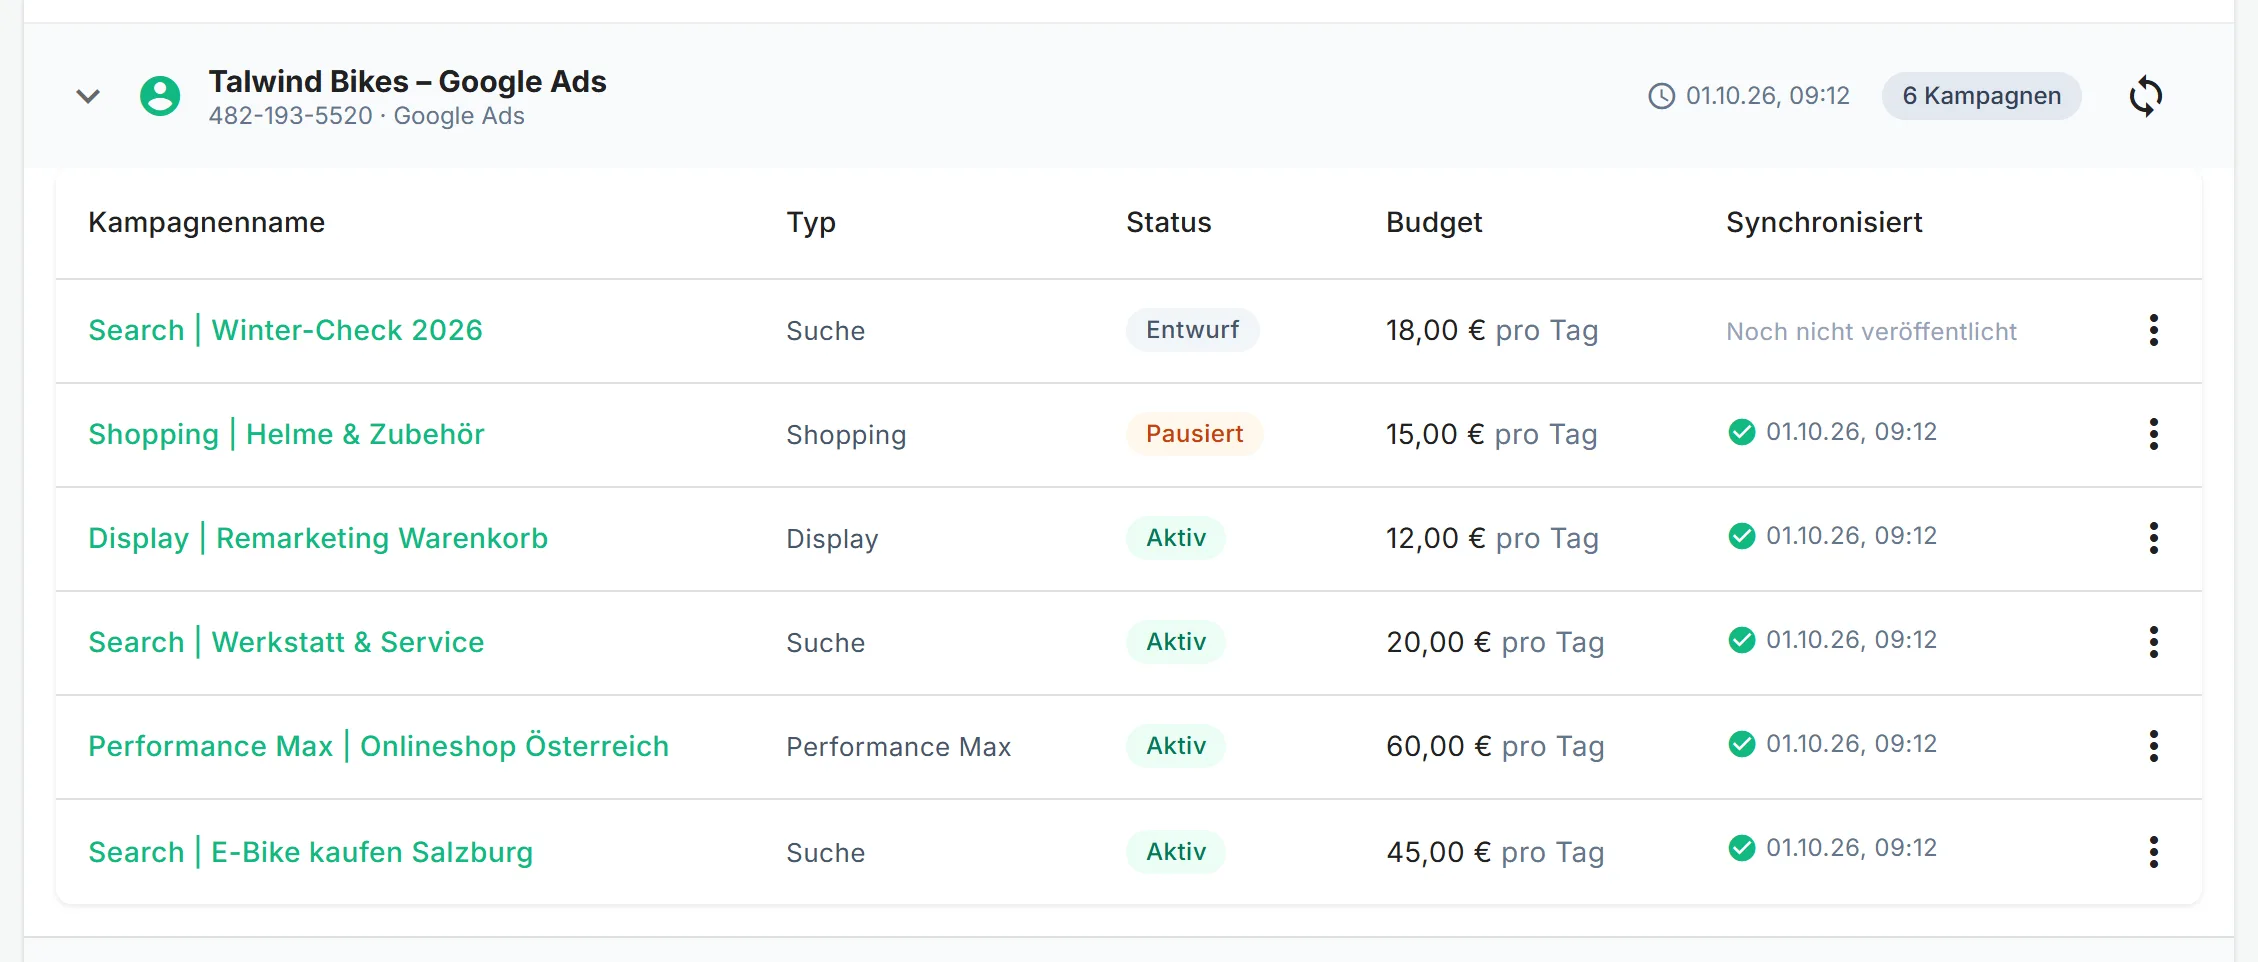Image resolution: width=2258 pixels, height=962 pixels.
Task: Click the Shopping type cell
Action: coord(846,435)
